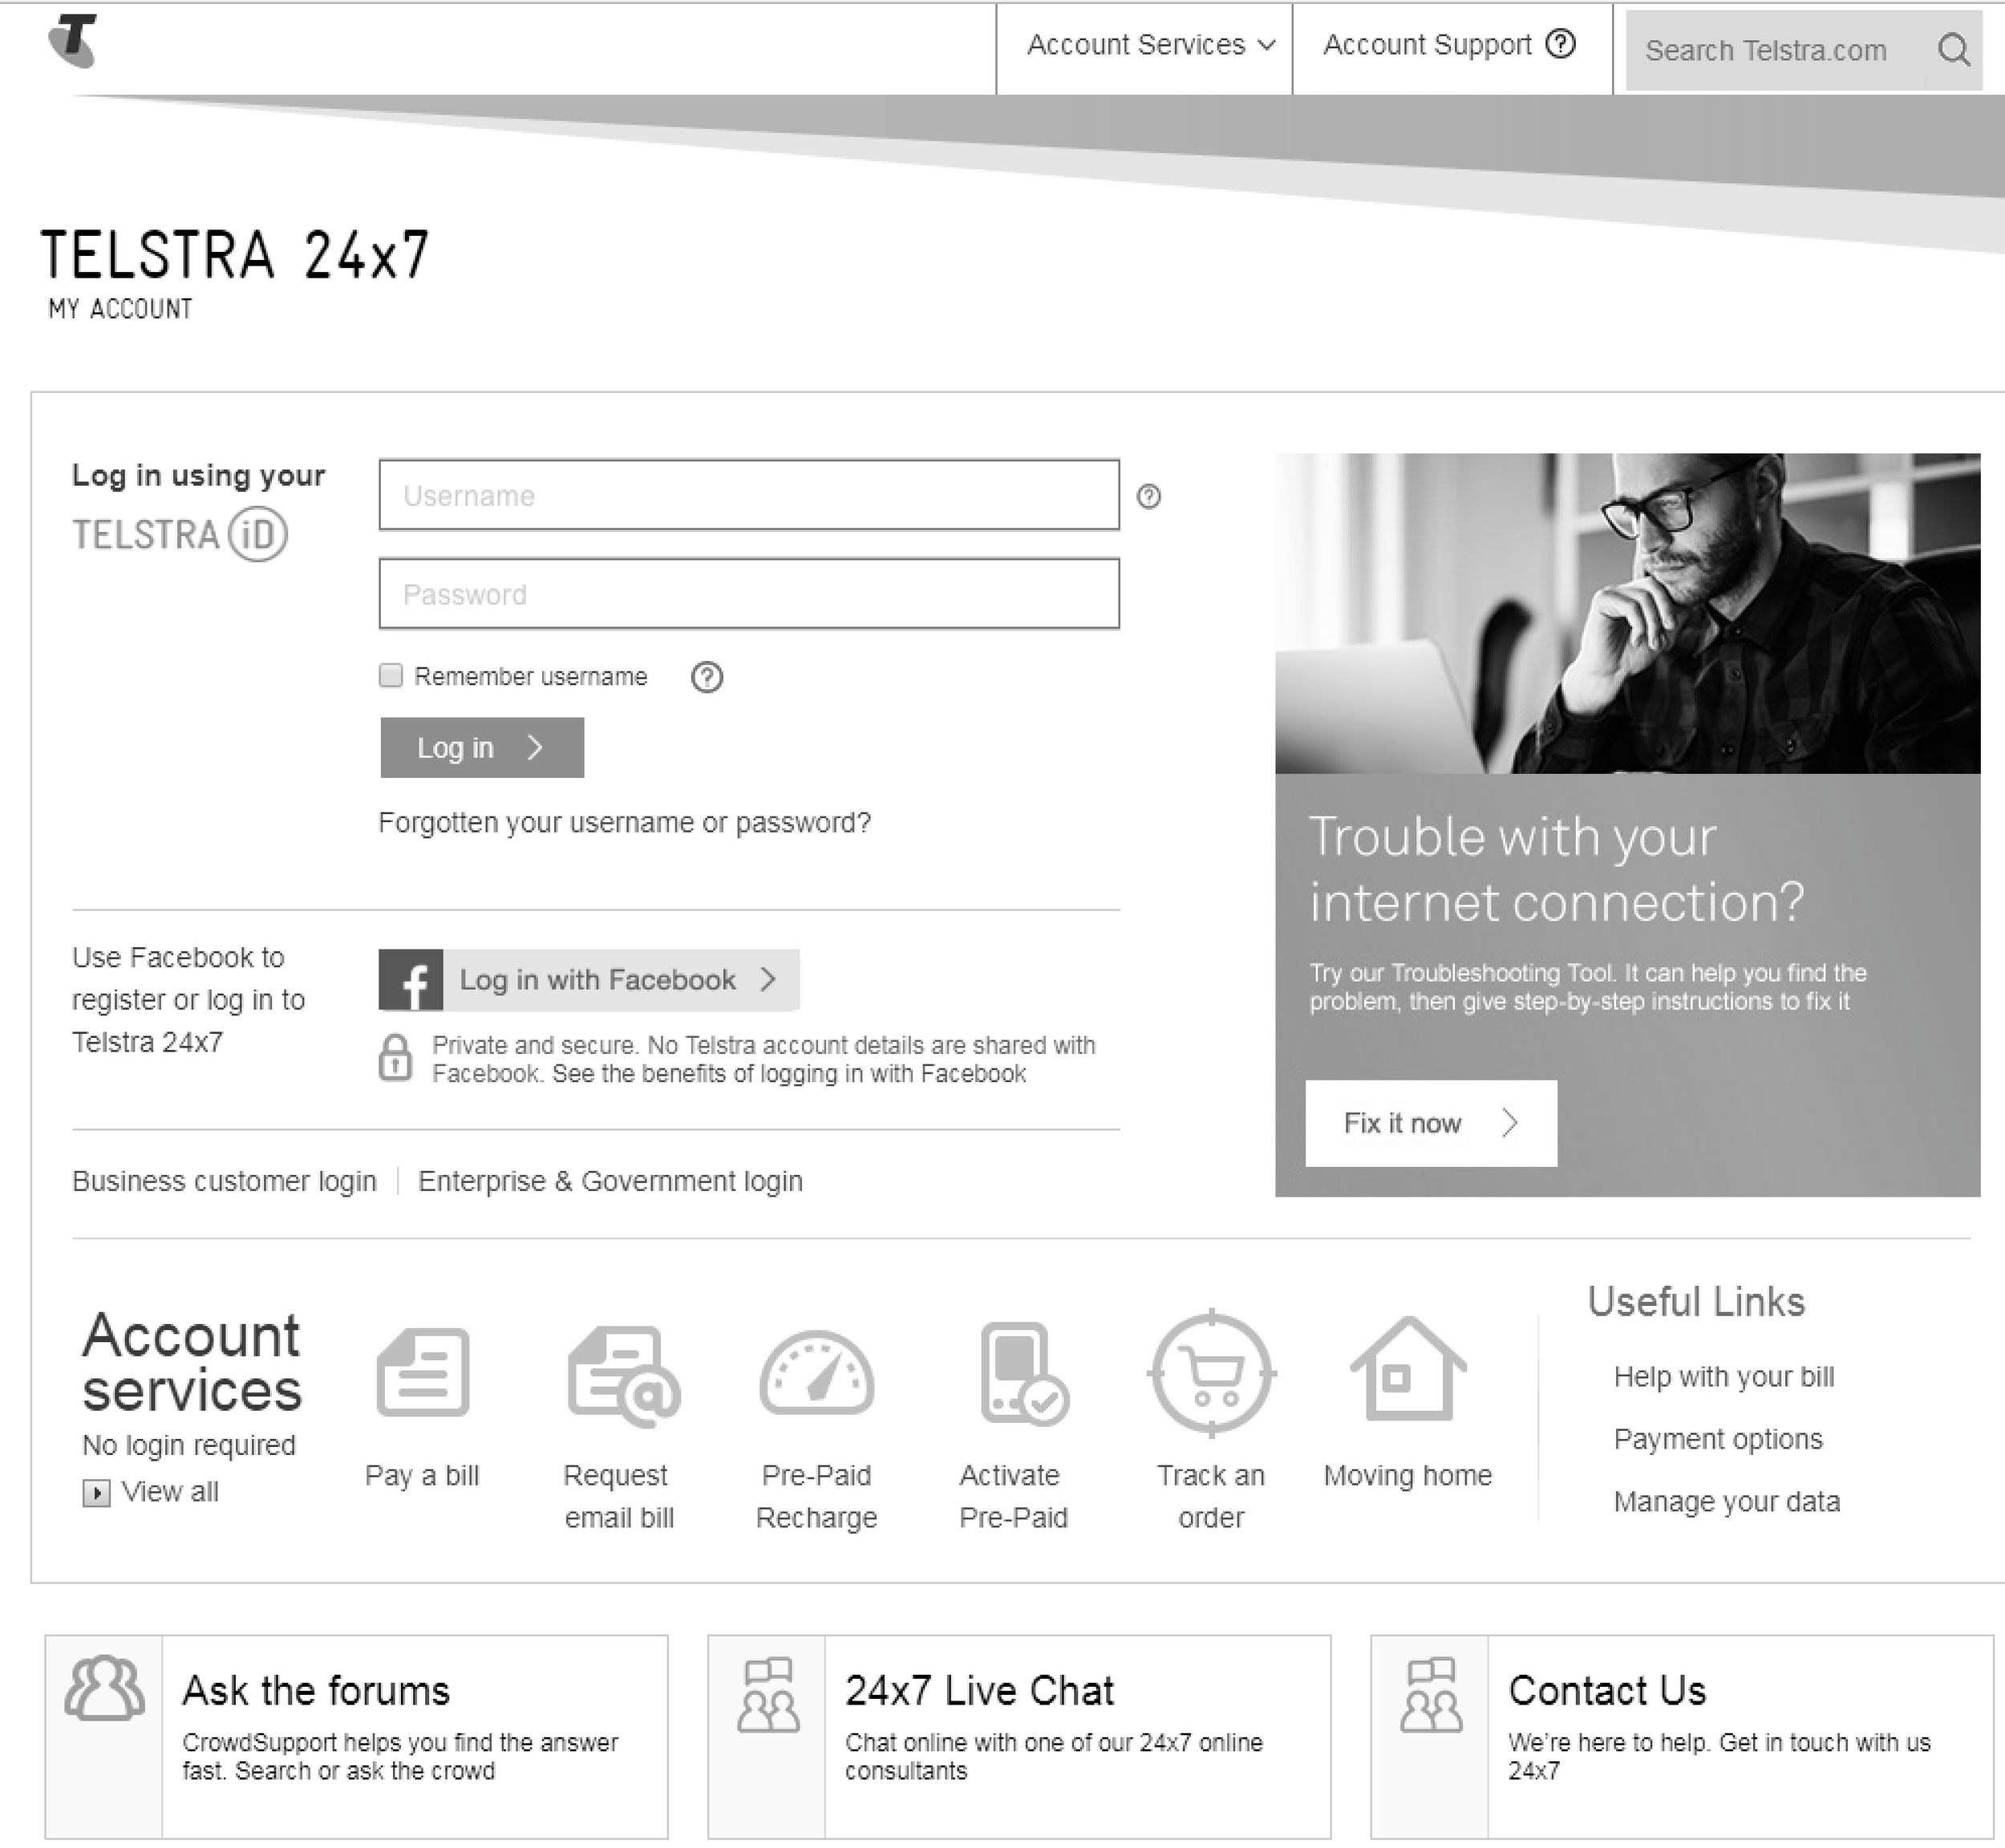2005x1848 pixels.
Task: Click help icon next to Remember username
Action: click(x=707, y=677)
